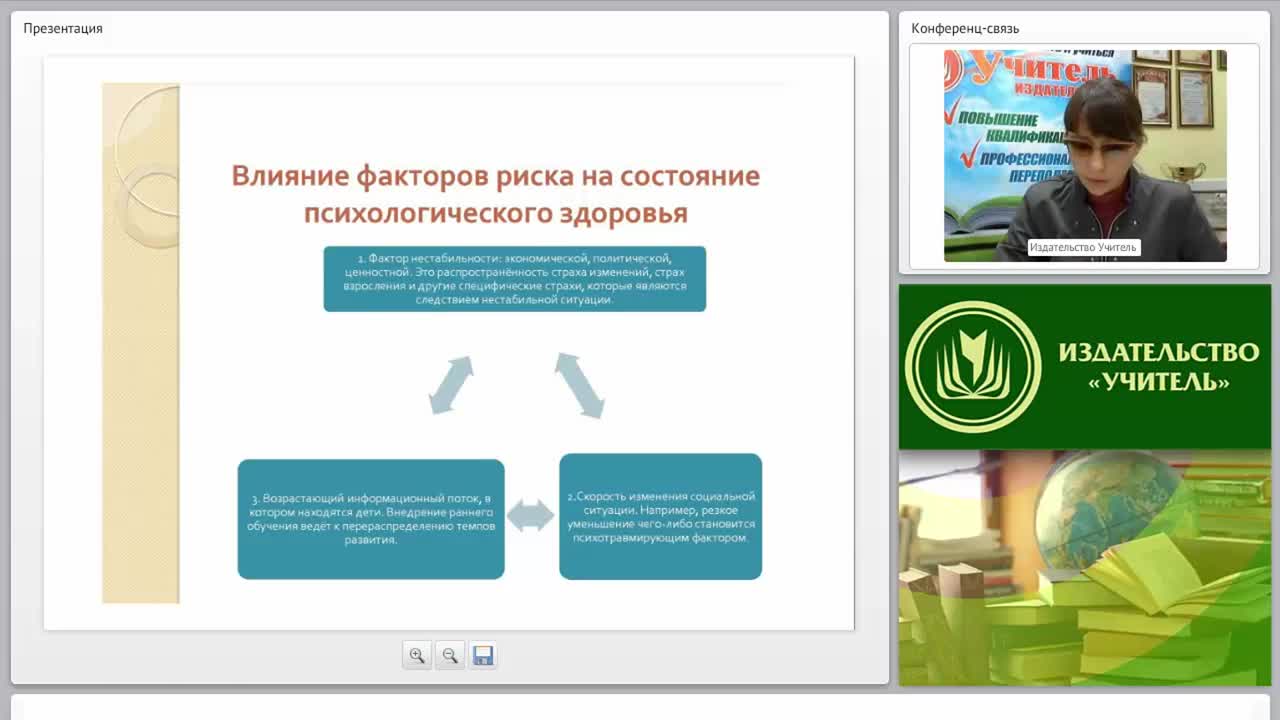Click the presenter's webcam video

(x=1085, y=156)
